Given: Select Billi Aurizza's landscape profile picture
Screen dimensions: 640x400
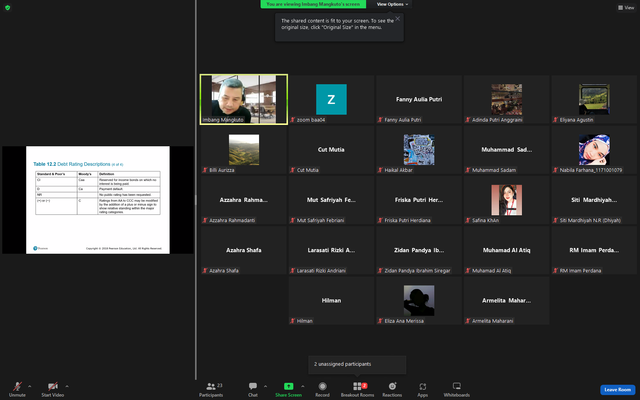Looking at the screenshot, I should click(244, 150).
